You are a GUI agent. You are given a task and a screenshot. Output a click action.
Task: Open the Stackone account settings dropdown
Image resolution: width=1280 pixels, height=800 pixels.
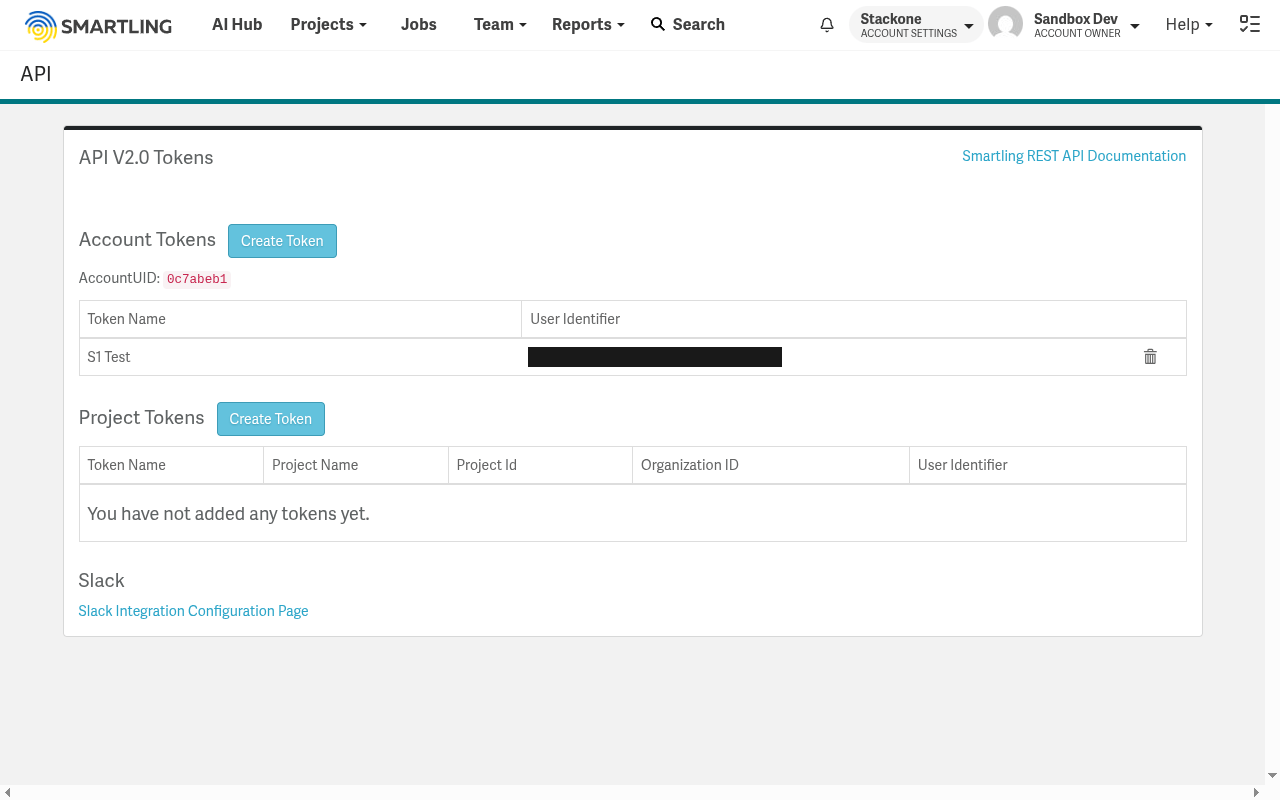click(x=916, y=25)
